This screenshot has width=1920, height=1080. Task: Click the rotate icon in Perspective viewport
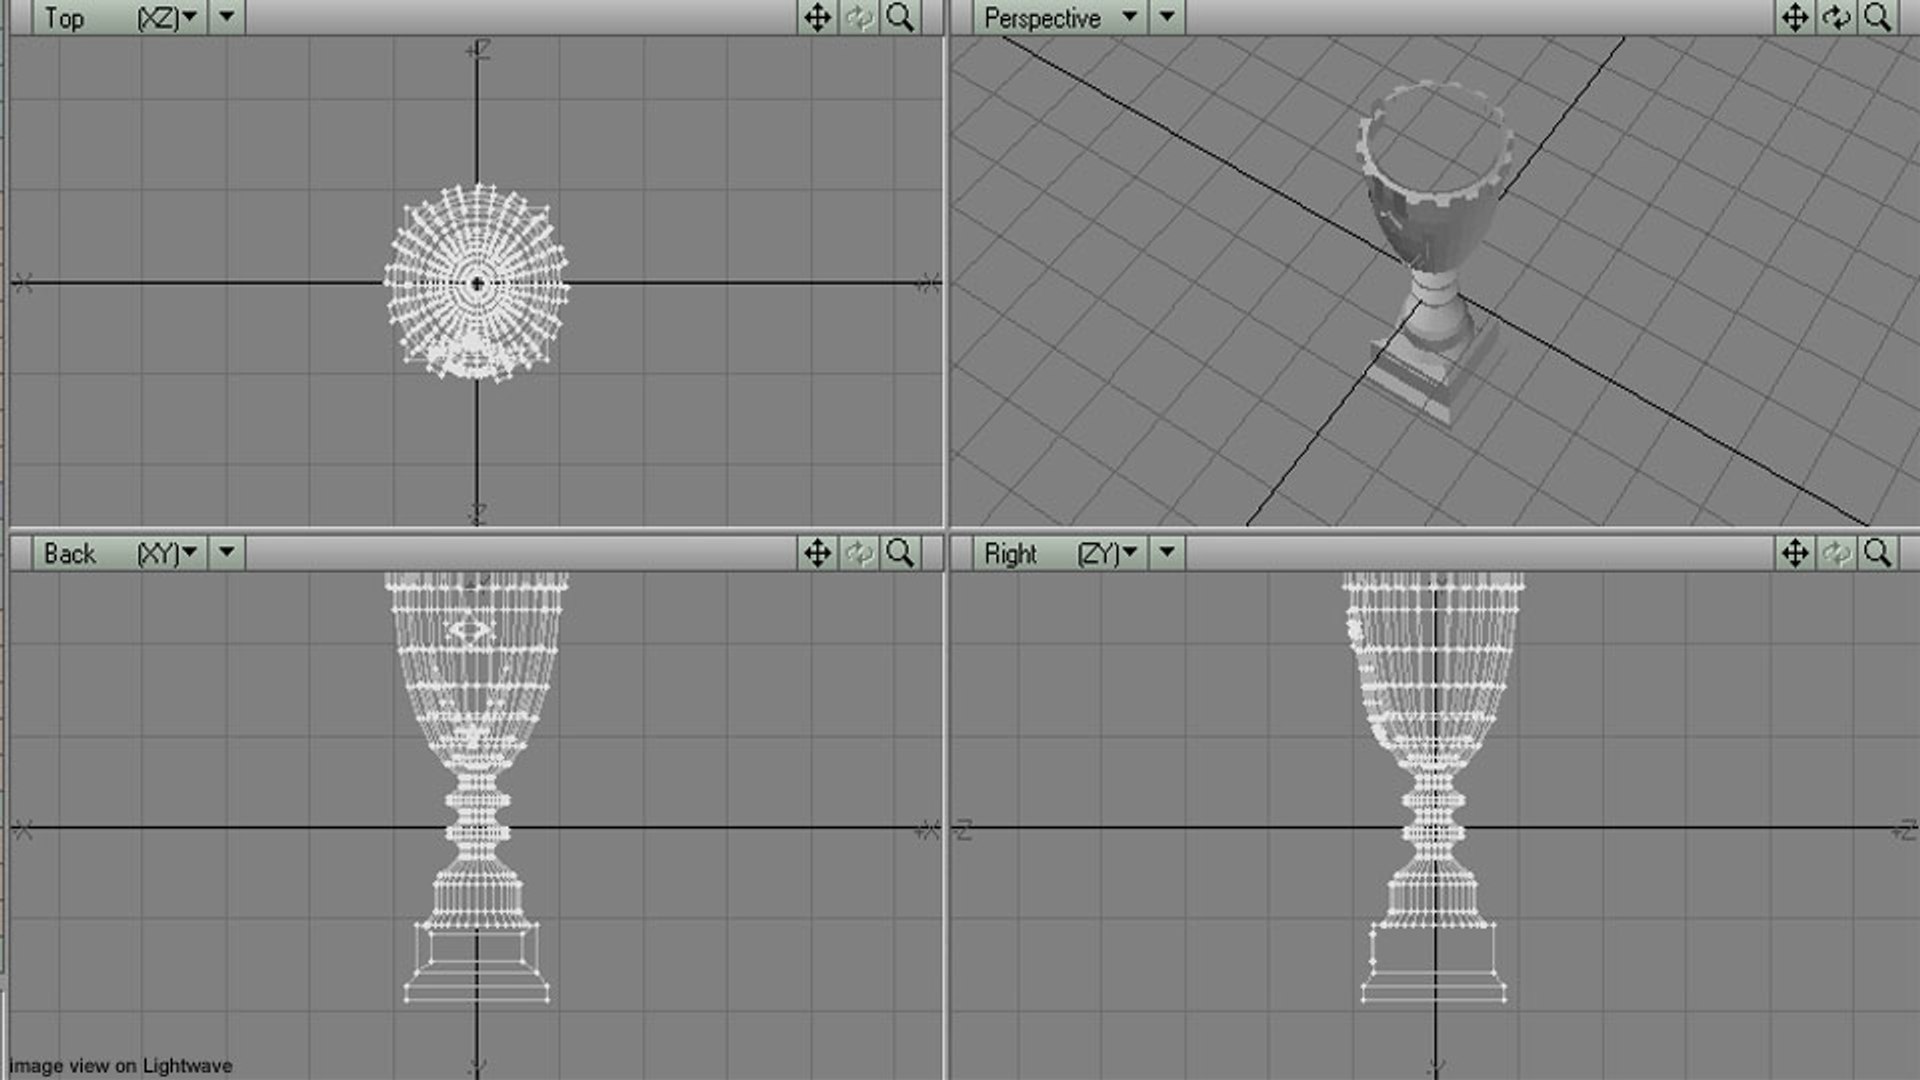click(x=1836, y=18)
